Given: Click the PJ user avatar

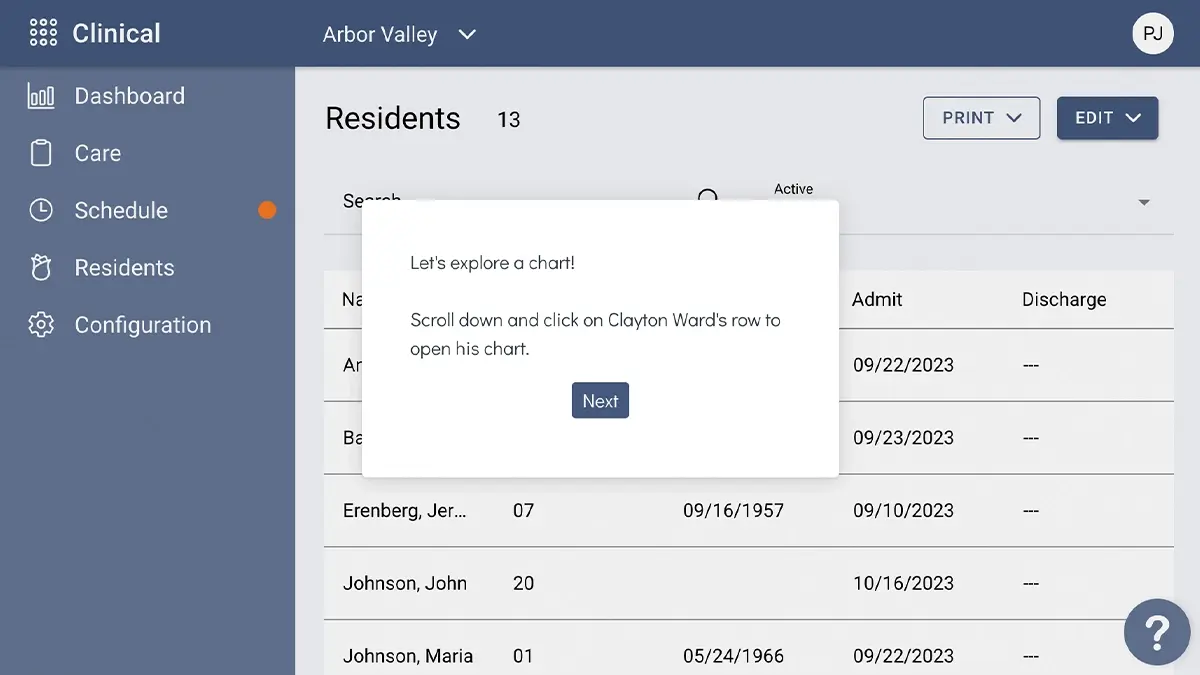Looking at the screenshot, I should point(1152,33).
